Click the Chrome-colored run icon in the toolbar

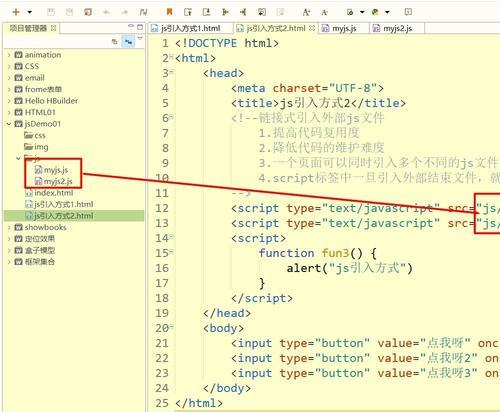(x=375, y=12)
